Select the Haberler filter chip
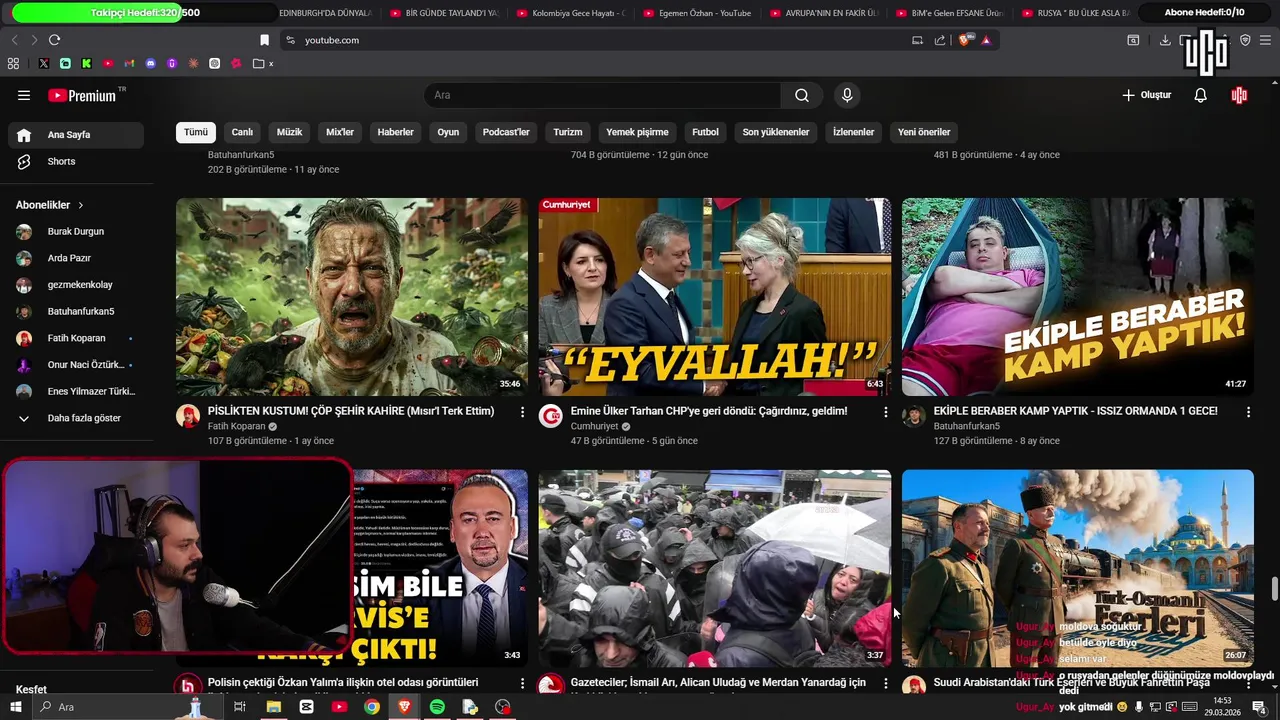The width and height of the screenshot is (1280, 720). [x=395, y=132]
